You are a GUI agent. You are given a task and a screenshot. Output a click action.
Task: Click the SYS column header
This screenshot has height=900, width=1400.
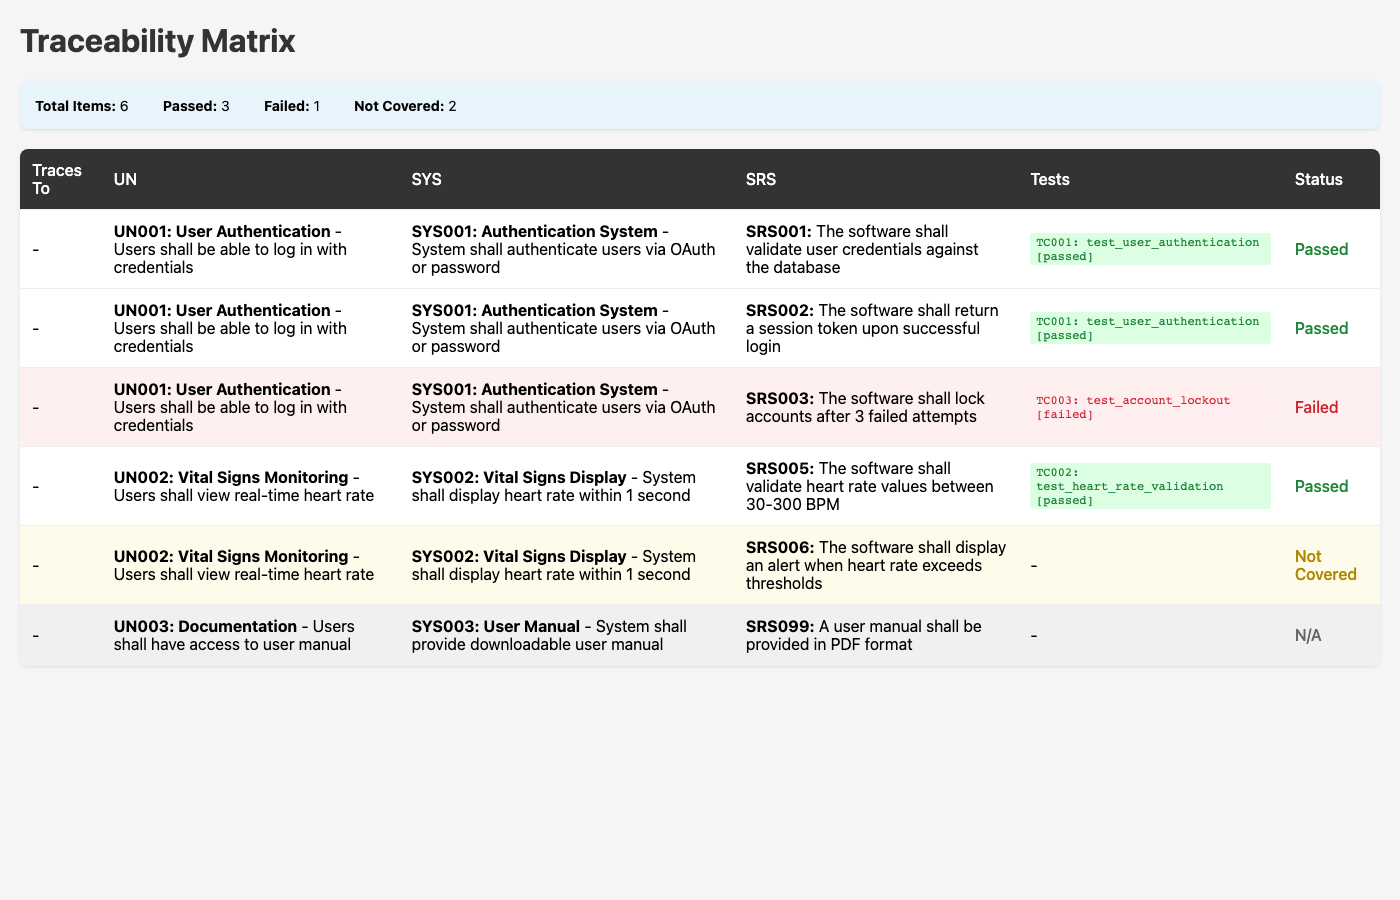[567, 179]
